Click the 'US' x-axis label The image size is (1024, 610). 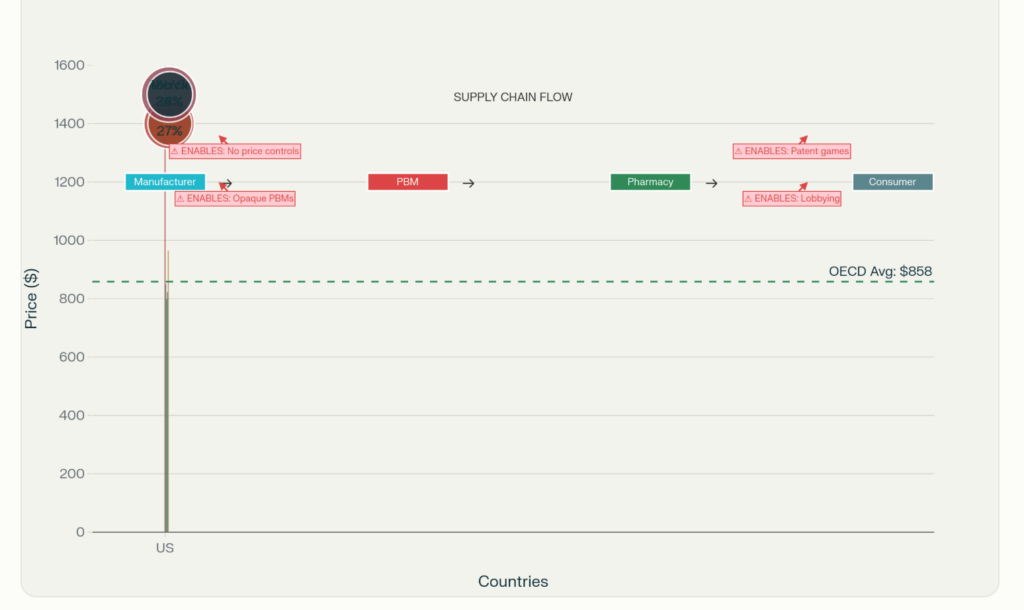tap(165, 548)
